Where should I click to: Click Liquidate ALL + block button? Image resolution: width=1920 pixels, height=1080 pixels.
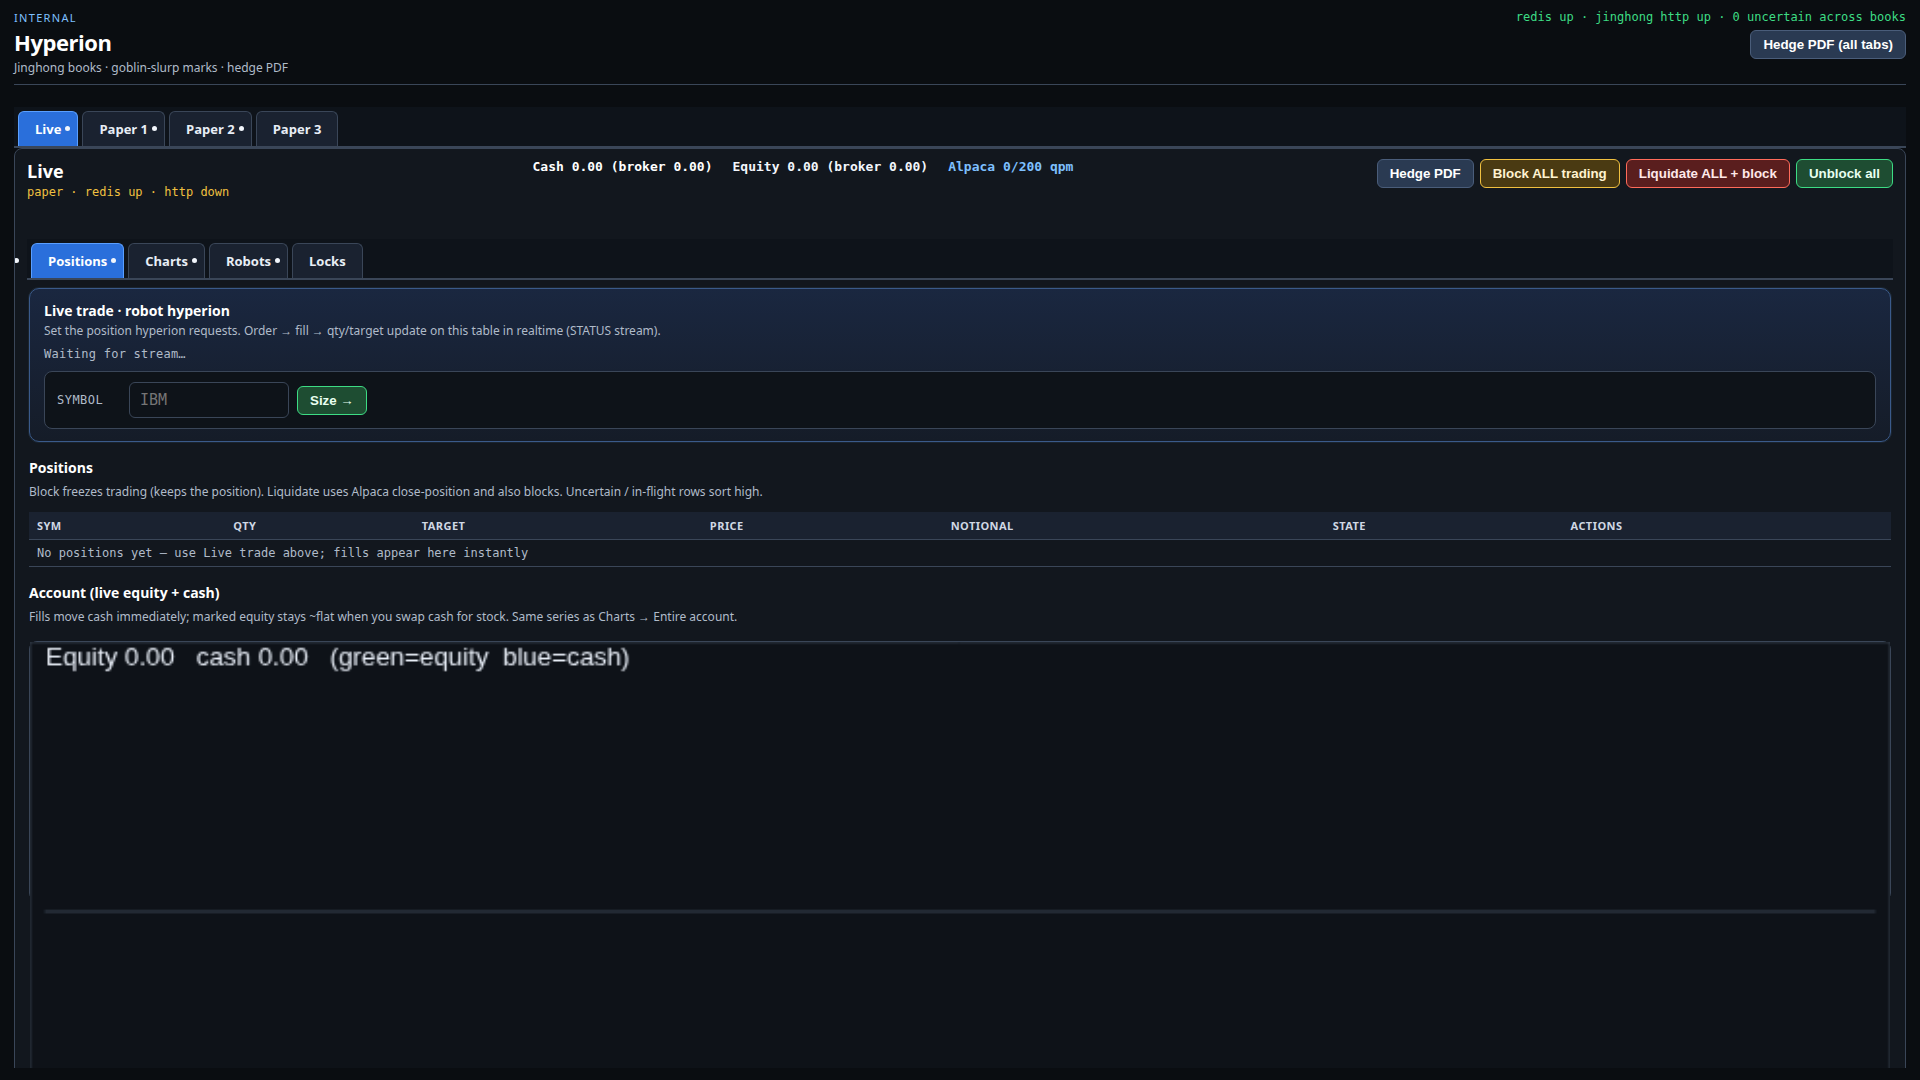point(1707,173)
